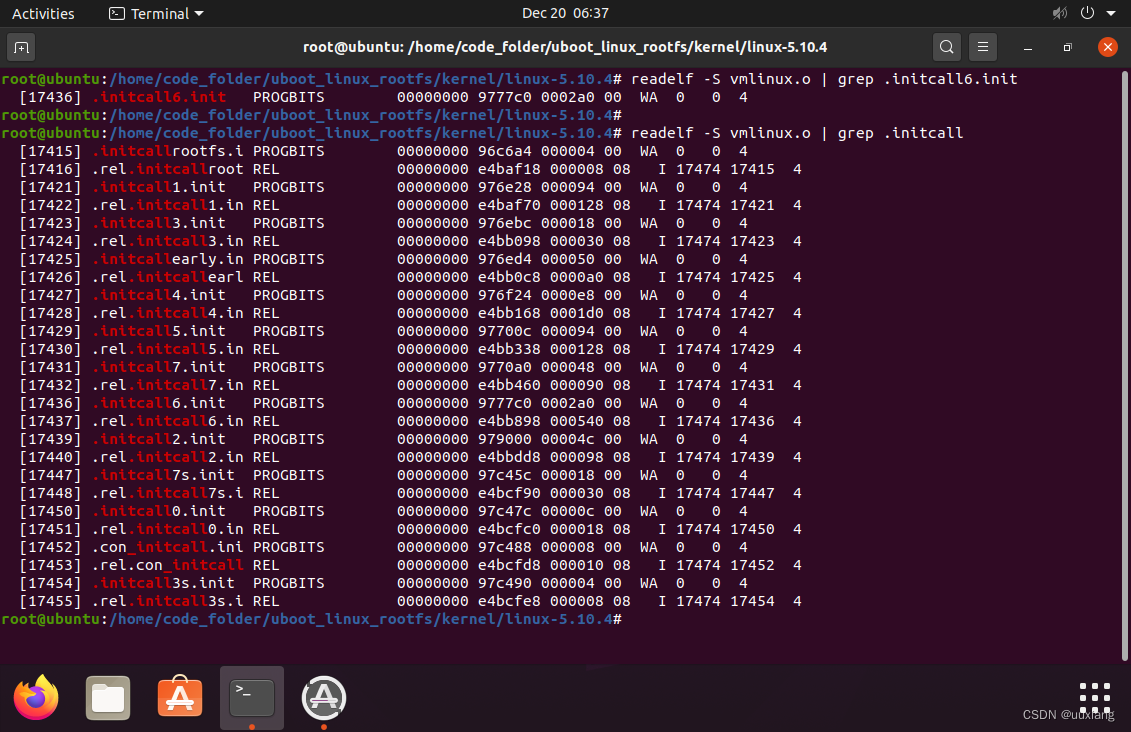
Task: Click the volume muted indicator
Action: 1060,13
